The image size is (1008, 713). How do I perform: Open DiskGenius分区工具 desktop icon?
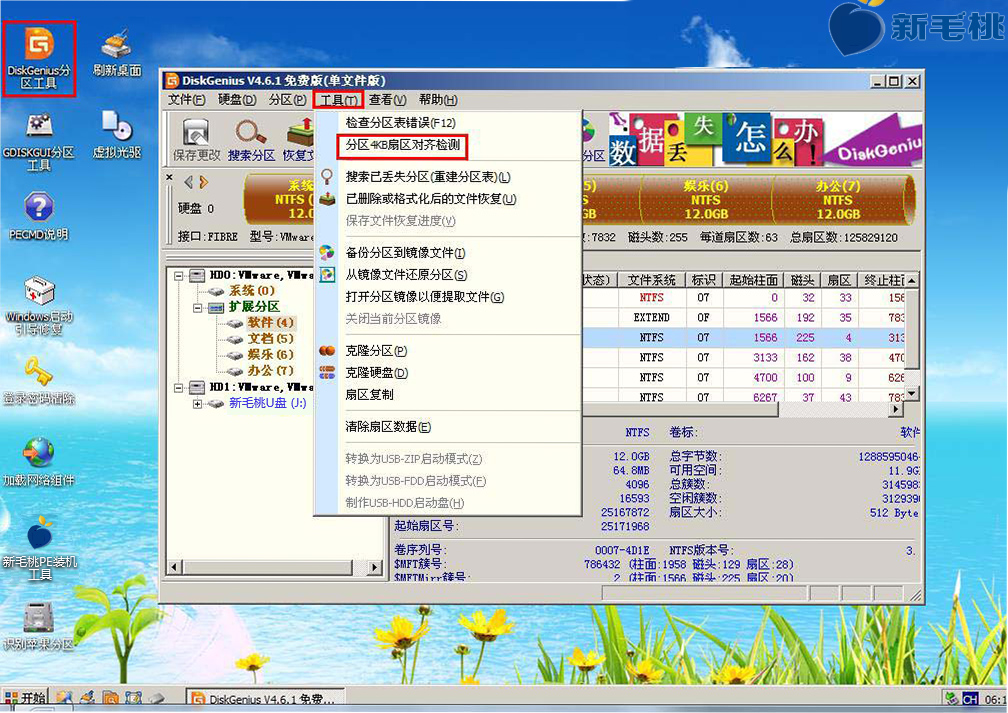[39, 59]
